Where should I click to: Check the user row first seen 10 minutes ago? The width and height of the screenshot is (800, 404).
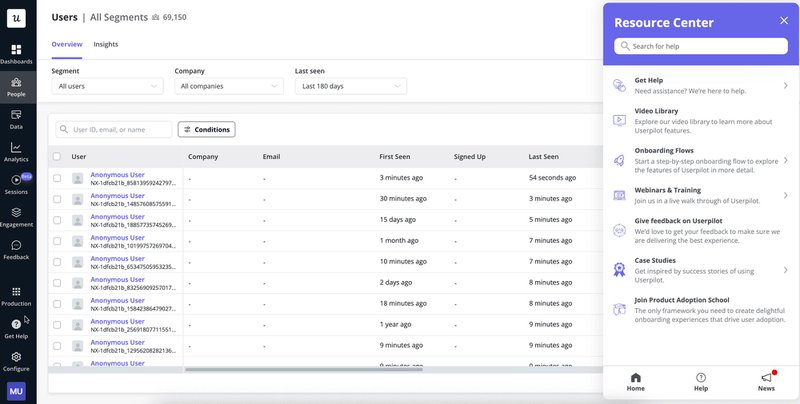(x=57, y=262)
